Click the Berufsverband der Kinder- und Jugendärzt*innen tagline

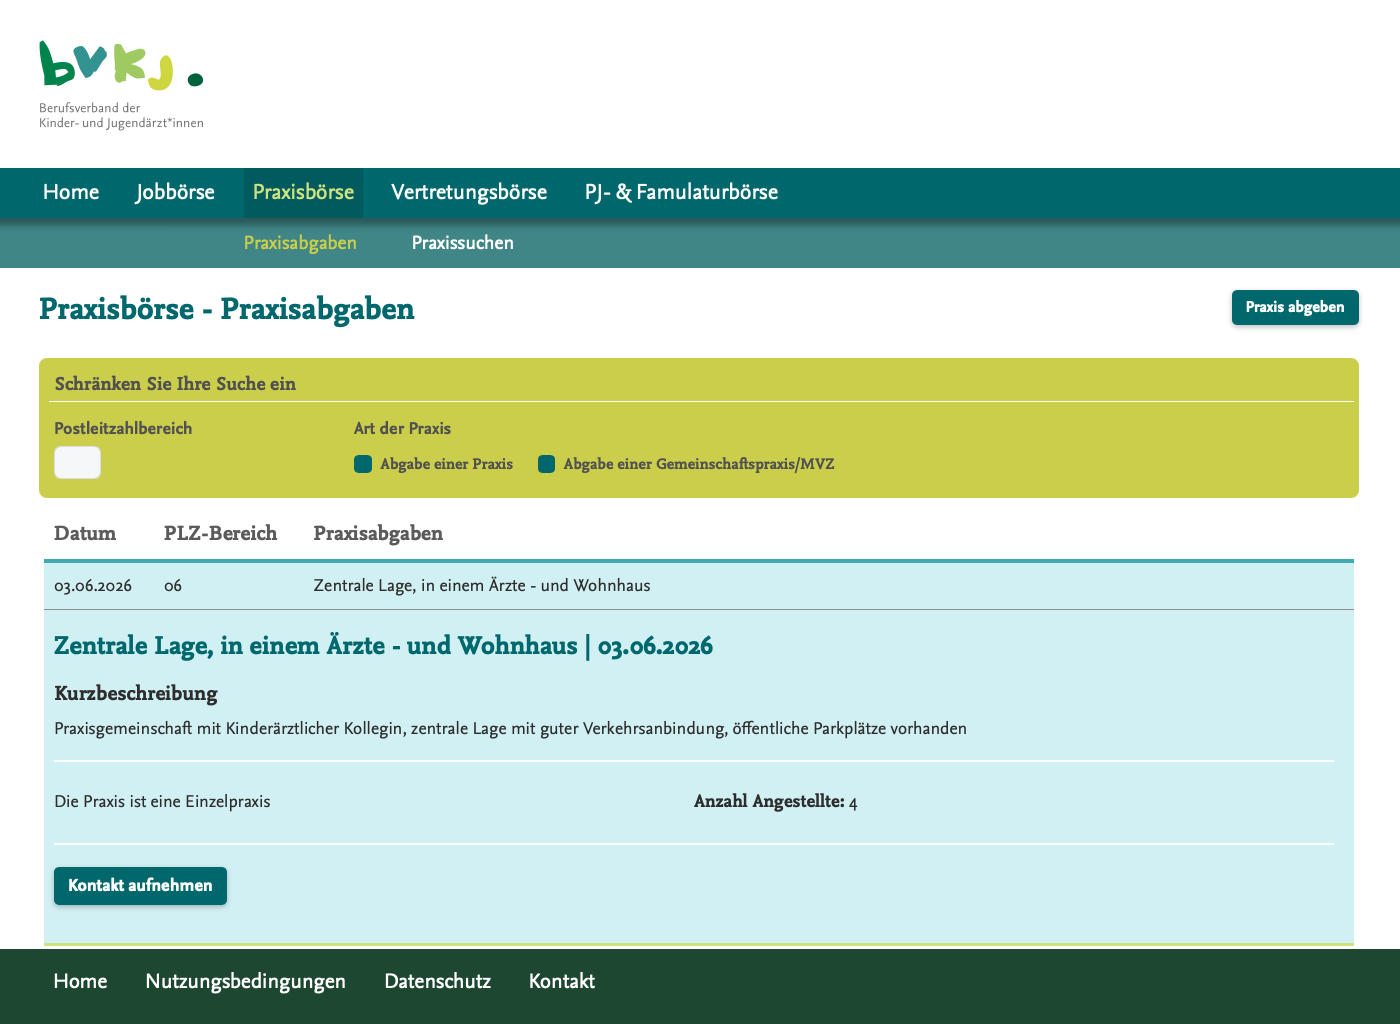tap(121, 115)
